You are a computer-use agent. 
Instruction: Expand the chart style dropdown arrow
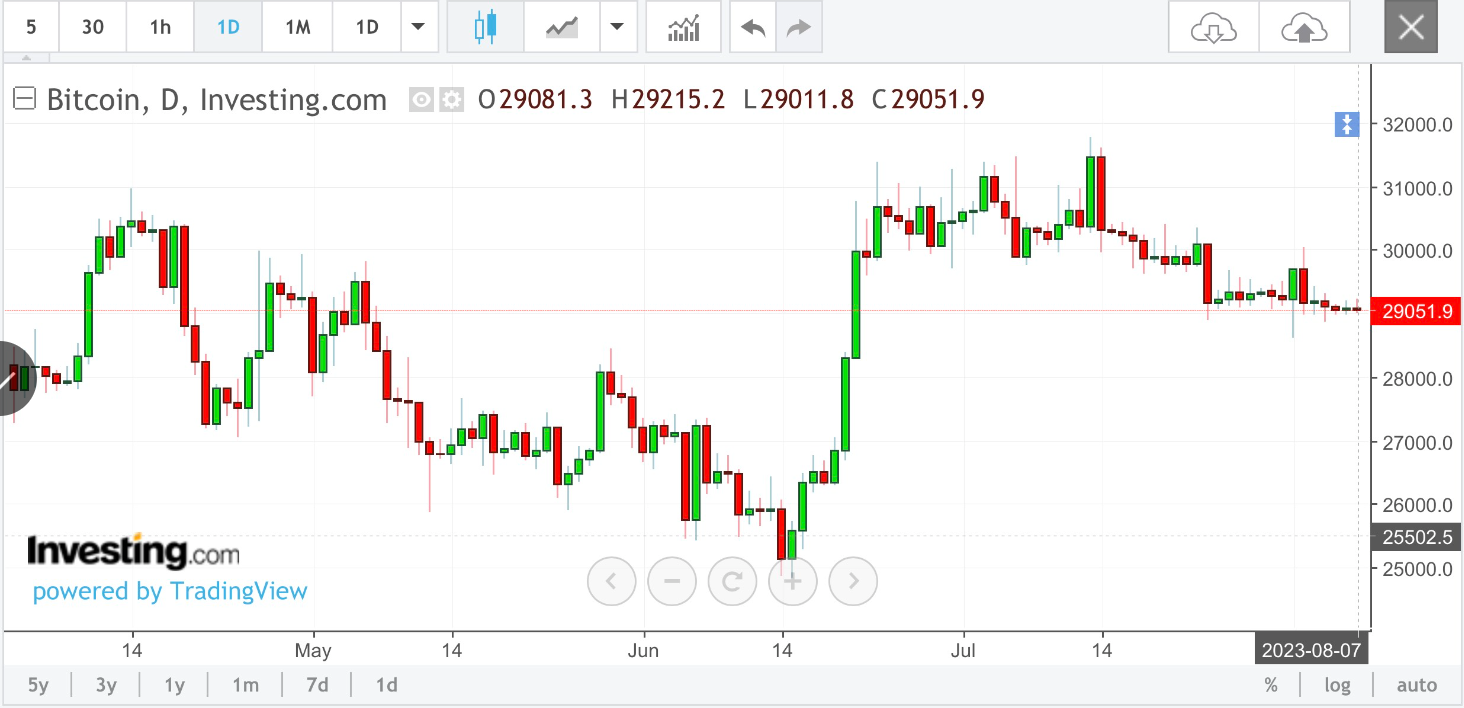coord(618,27)
